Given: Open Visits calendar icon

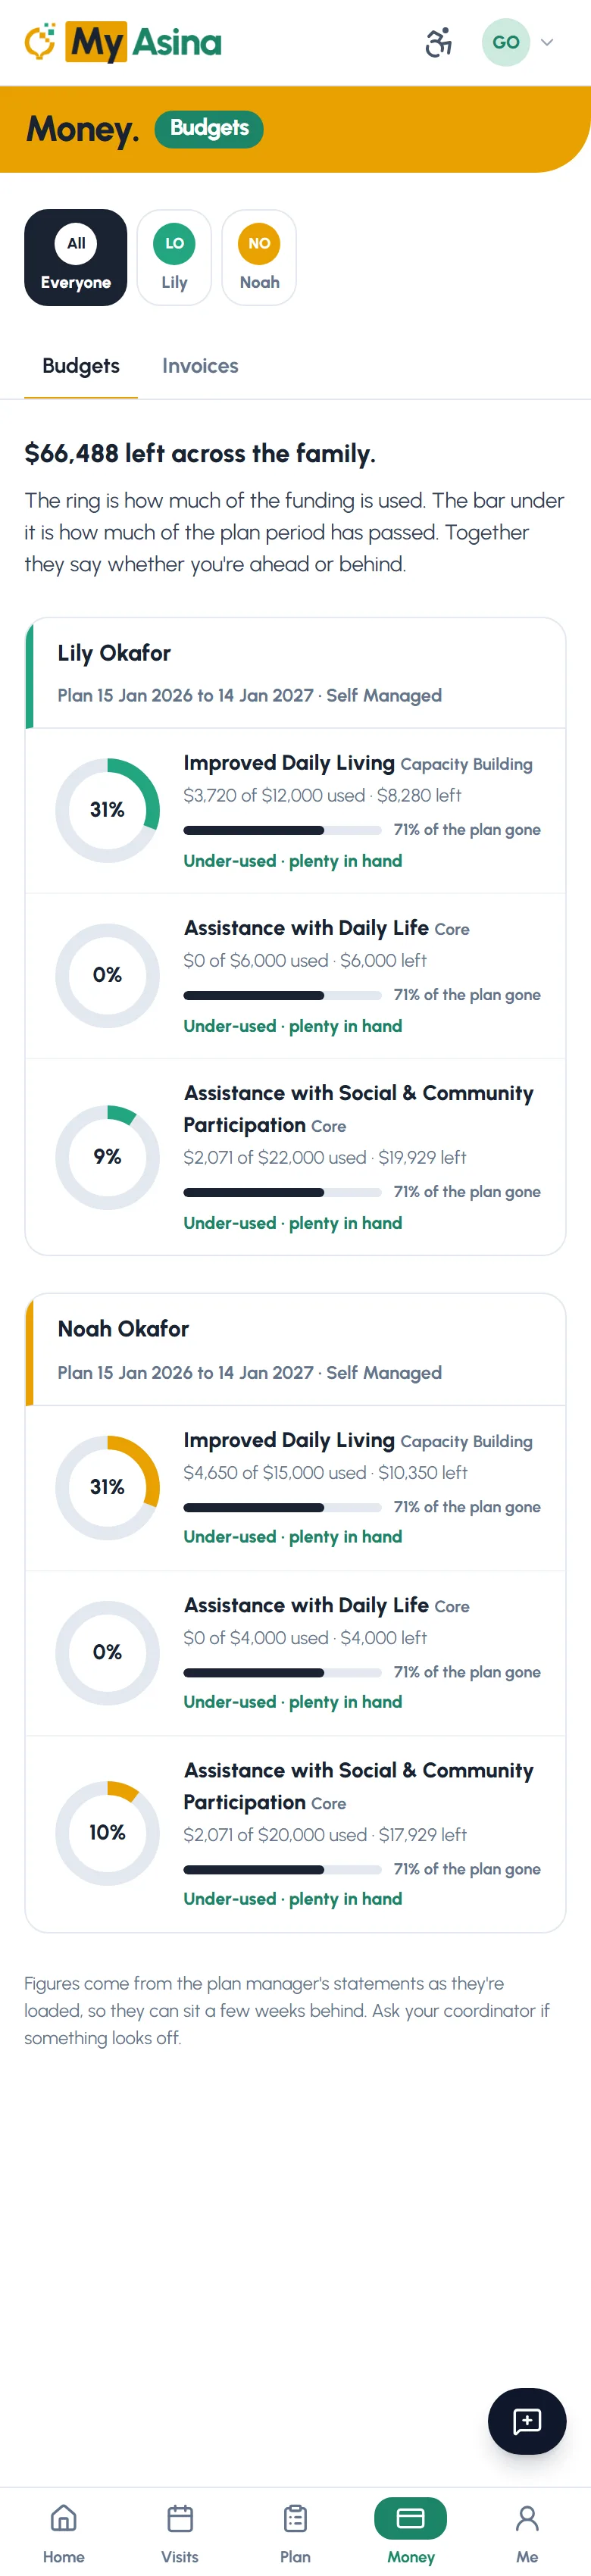Looking at the screenshot, I should click(180, 2519).
